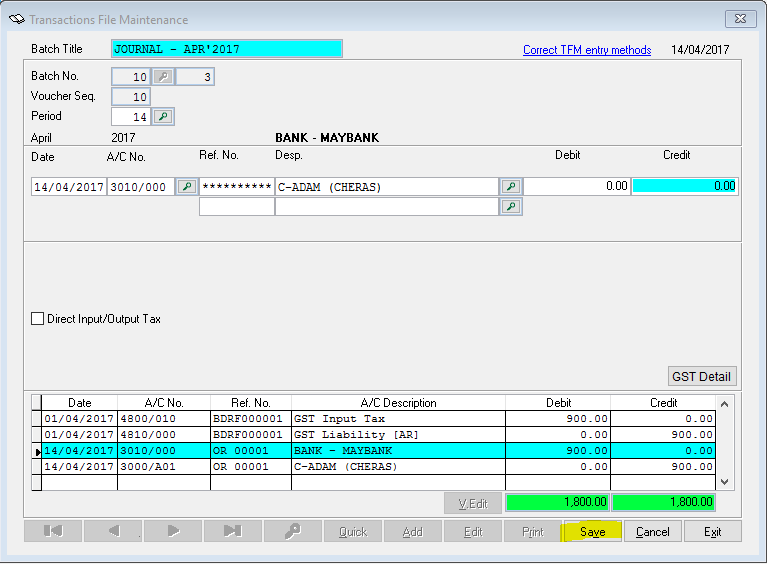Click the Print button

pyautogui.click(x=532, y=531)
